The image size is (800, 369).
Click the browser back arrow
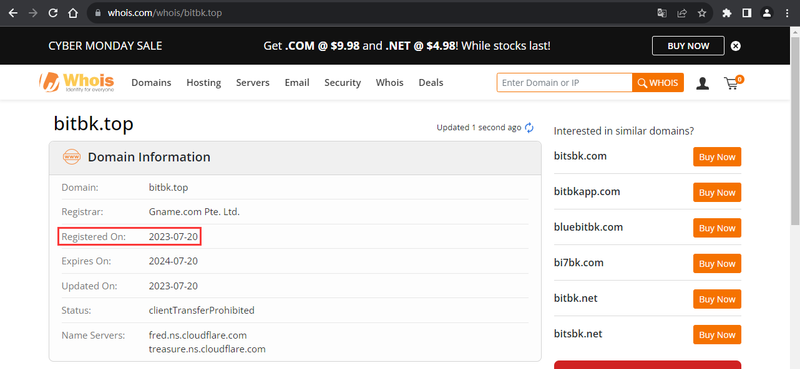(13, 13)
